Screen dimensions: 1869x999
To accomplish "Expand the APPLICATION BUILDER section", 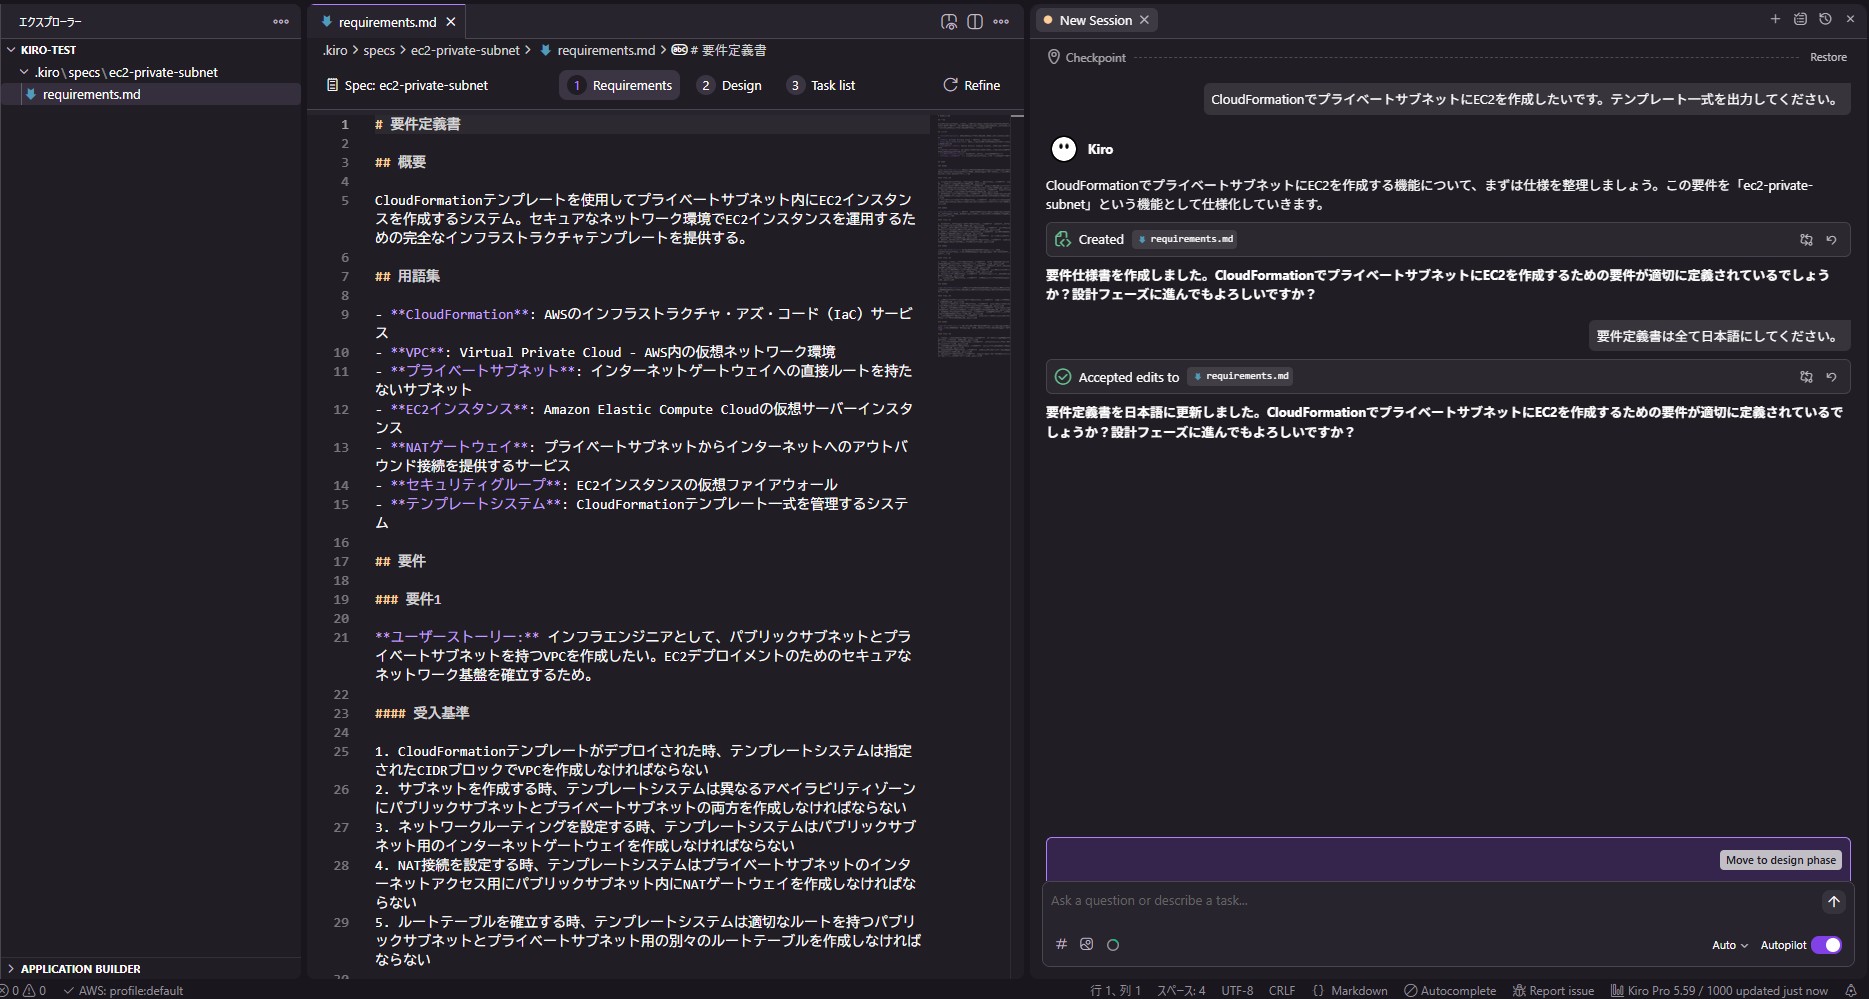I will [12, 968].
